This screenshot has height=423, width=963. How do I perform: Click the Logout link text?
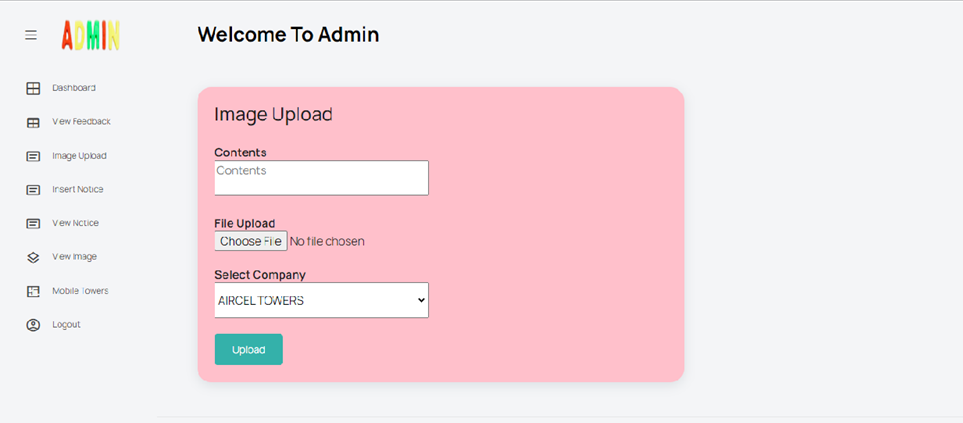66,325
